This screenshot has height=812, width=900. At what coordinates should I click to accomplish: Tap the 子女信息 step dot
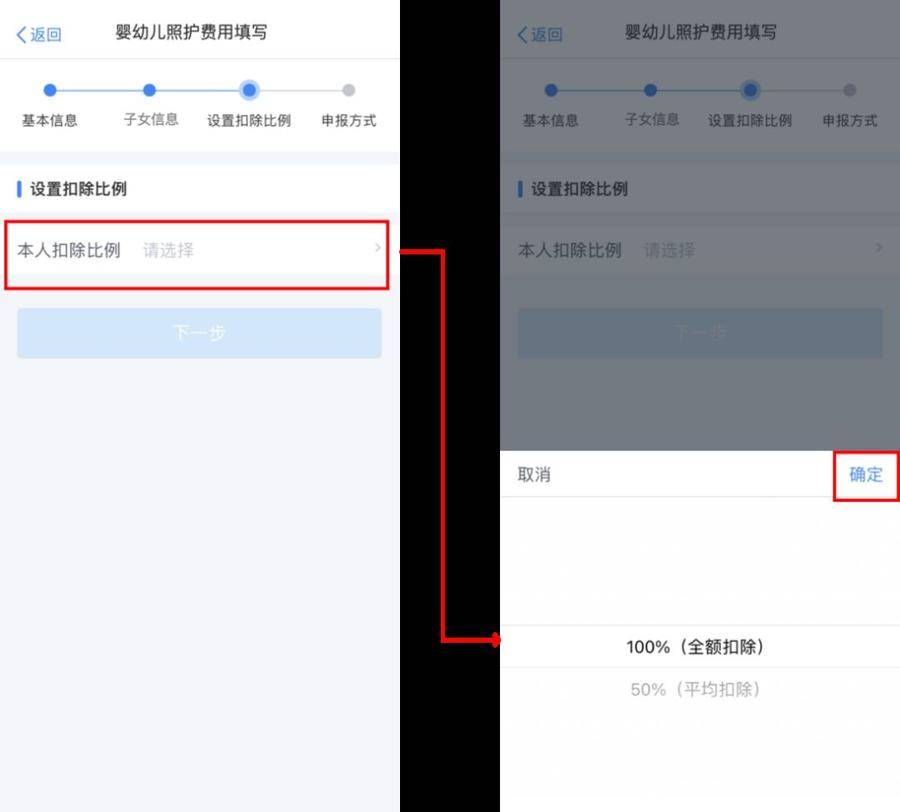[x=150, y=89]
